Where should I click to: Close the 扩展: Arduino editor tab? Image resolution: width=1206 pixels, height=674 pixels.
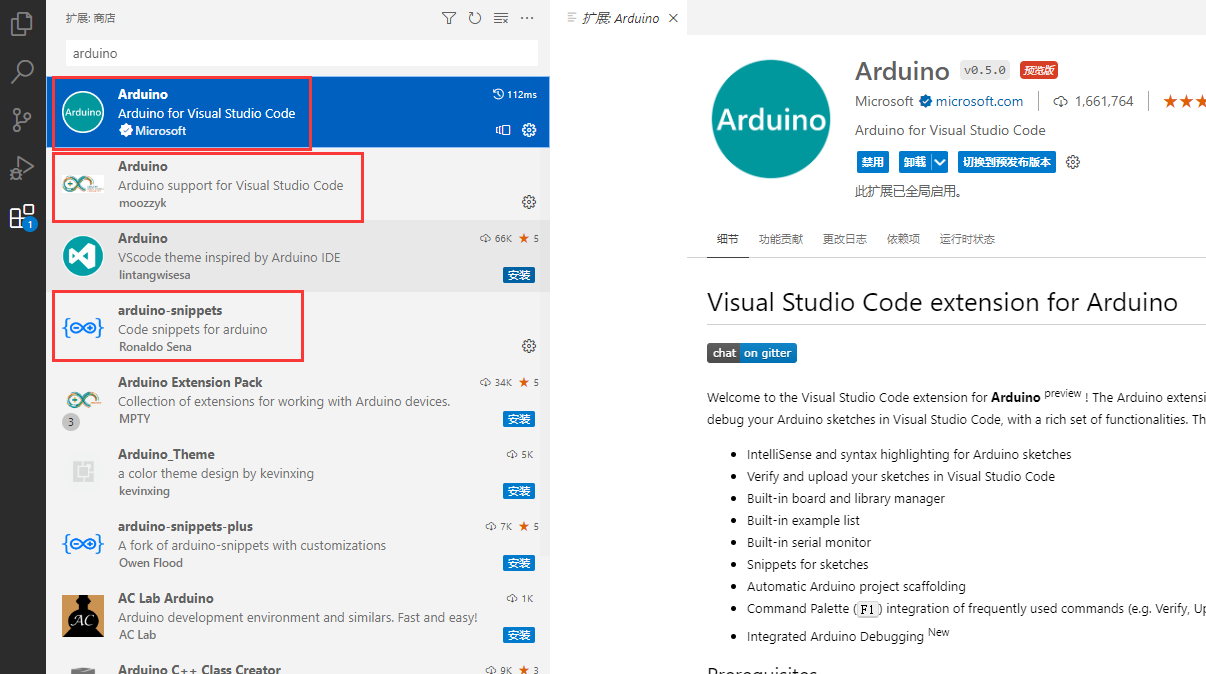(673, 18)
